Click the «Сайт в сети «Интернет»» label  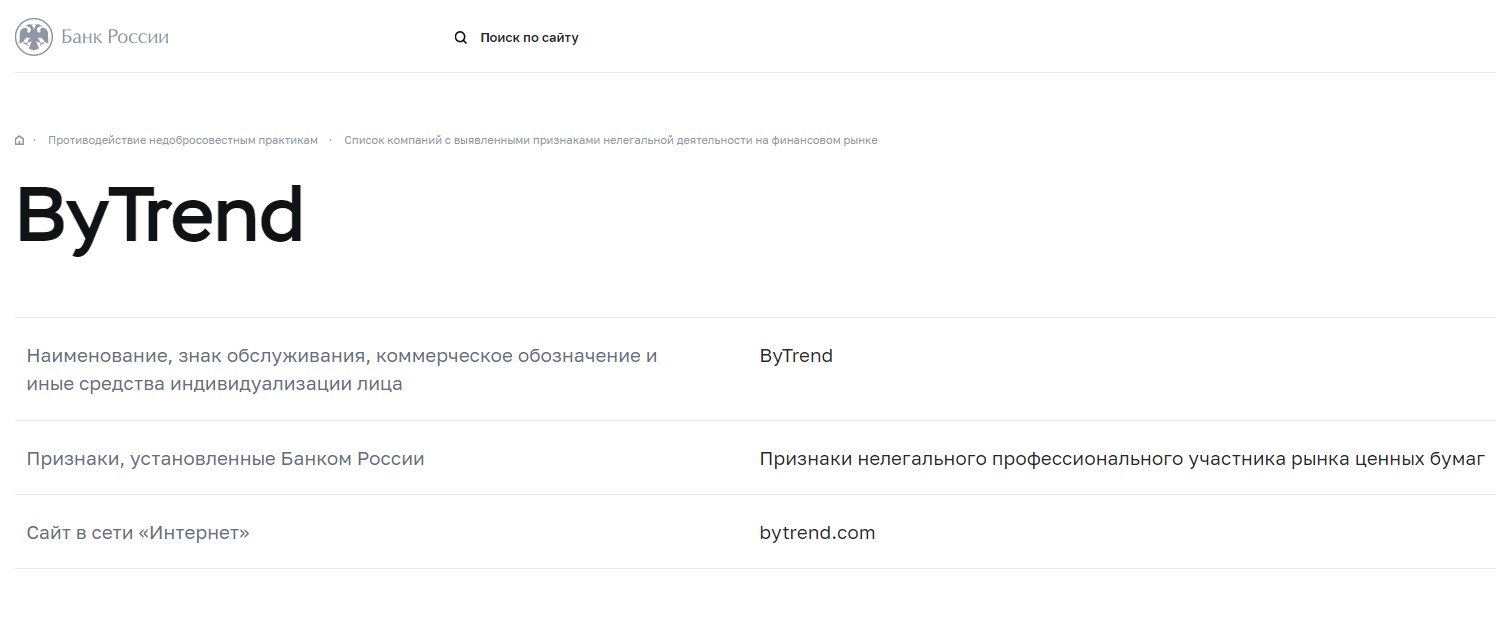click(x=138, y=533)
